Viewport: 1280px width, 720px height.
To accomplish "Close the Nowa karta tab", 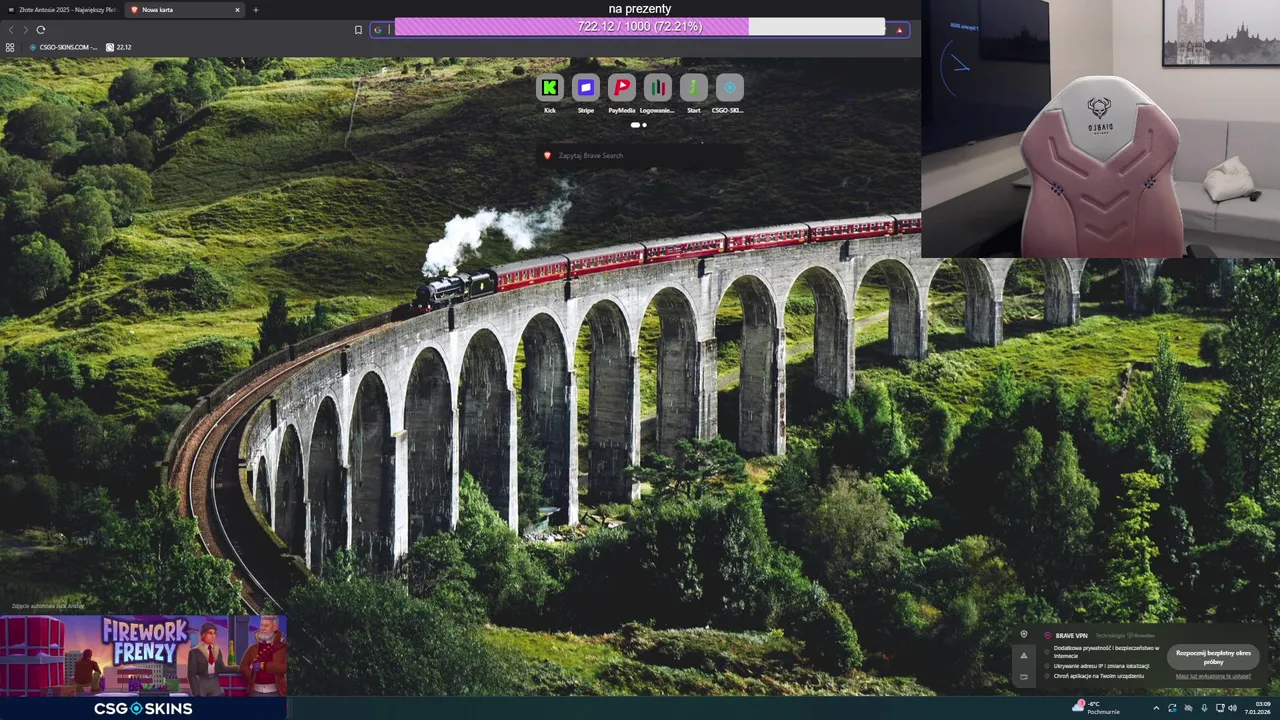I will click(x=237, y=10).
